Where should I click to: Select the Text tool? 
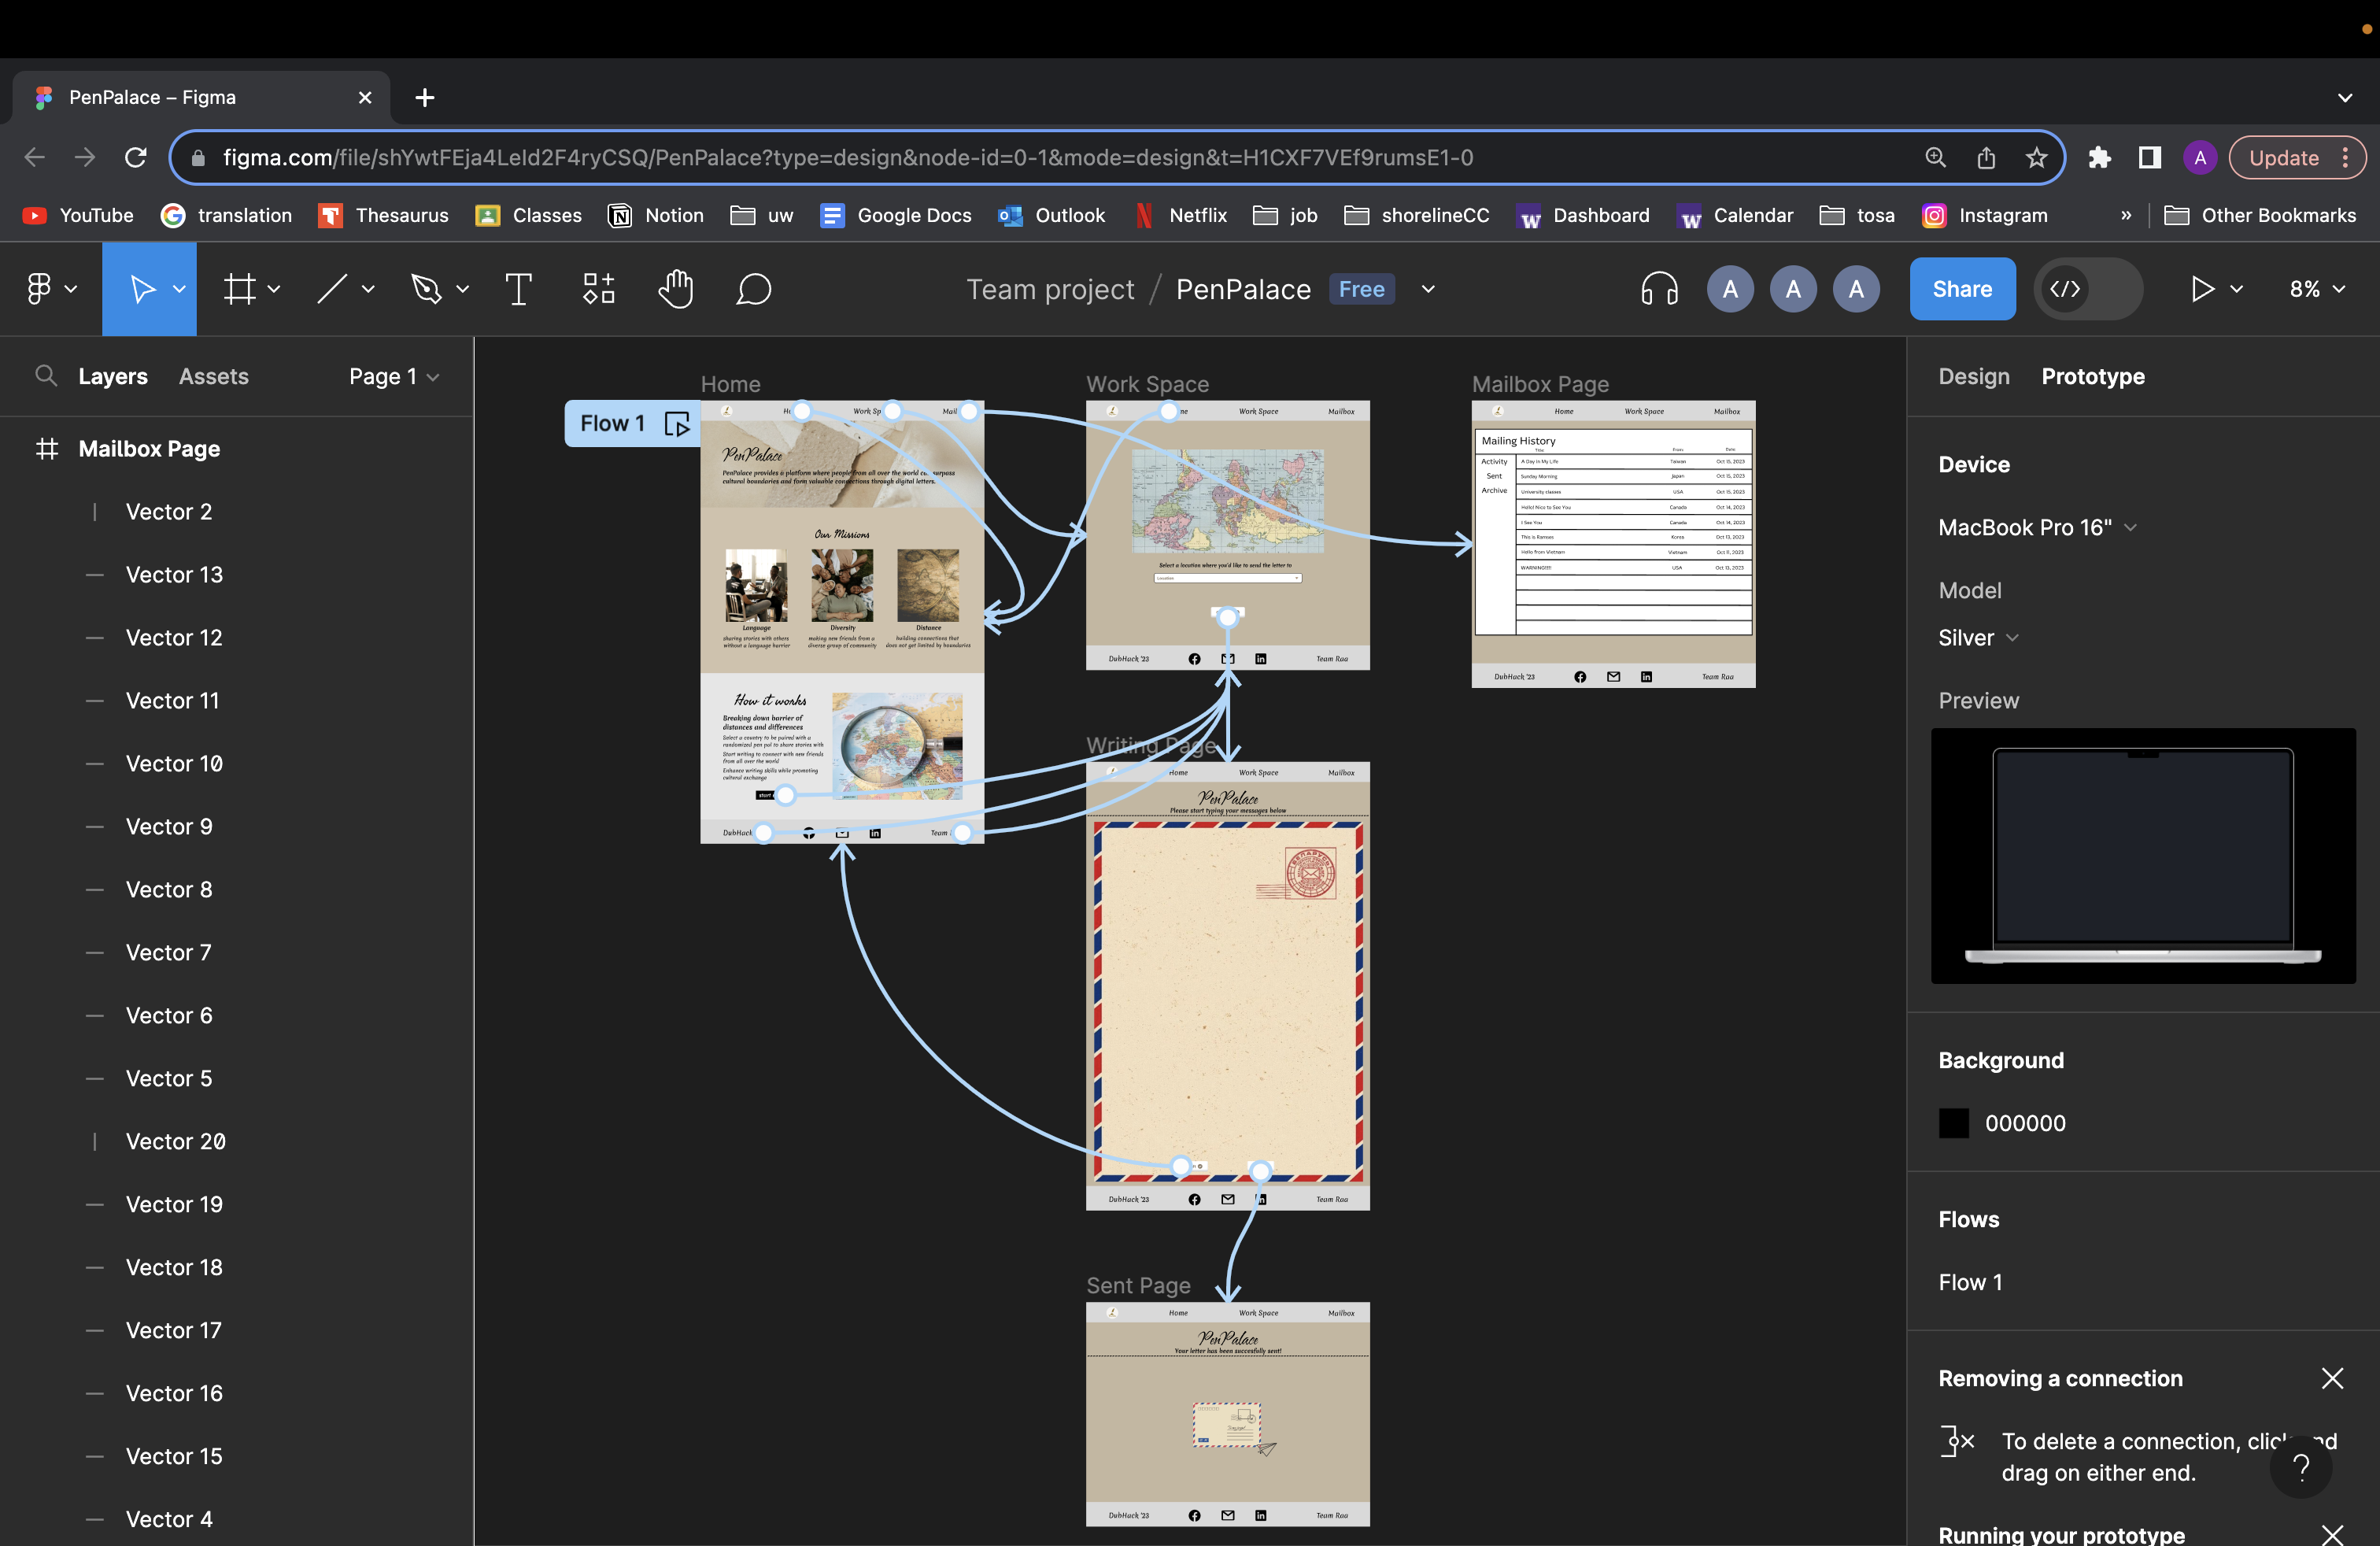tap(518, 289)
